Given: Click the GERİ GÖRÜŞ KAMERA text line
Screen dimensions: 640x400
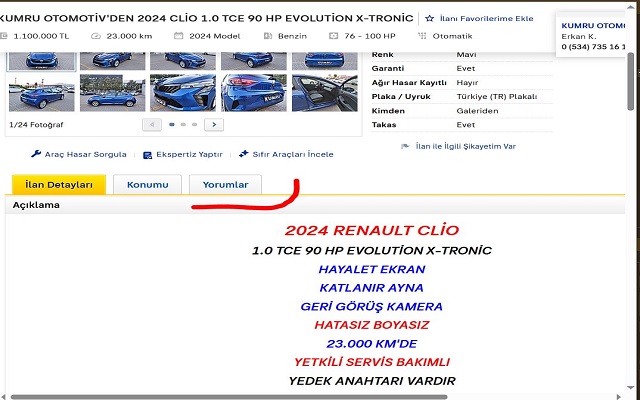Looking at the screenshot, I should tap(371, 307).
